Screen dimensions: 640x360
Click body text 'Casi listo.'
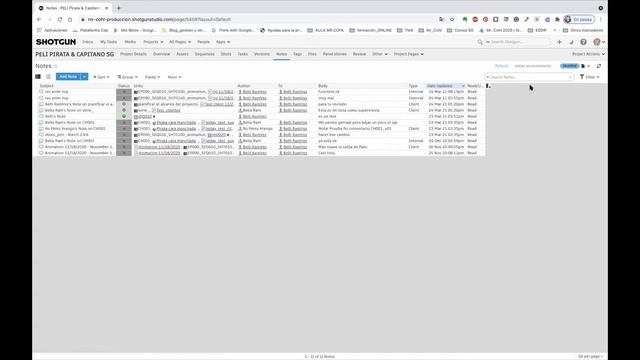tap(327, 153)
